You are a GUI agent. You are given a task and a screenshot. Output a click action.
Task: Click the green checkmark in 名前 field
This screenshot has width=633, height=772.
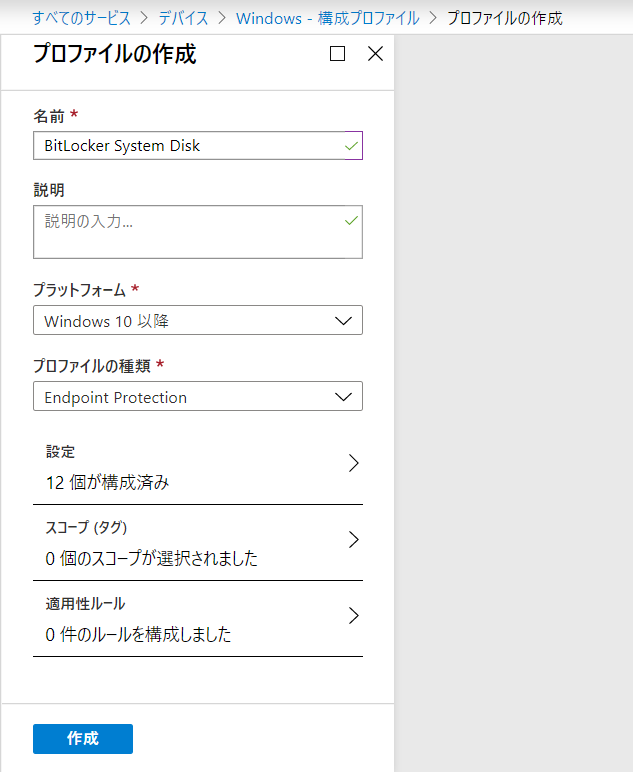point(351,146)
